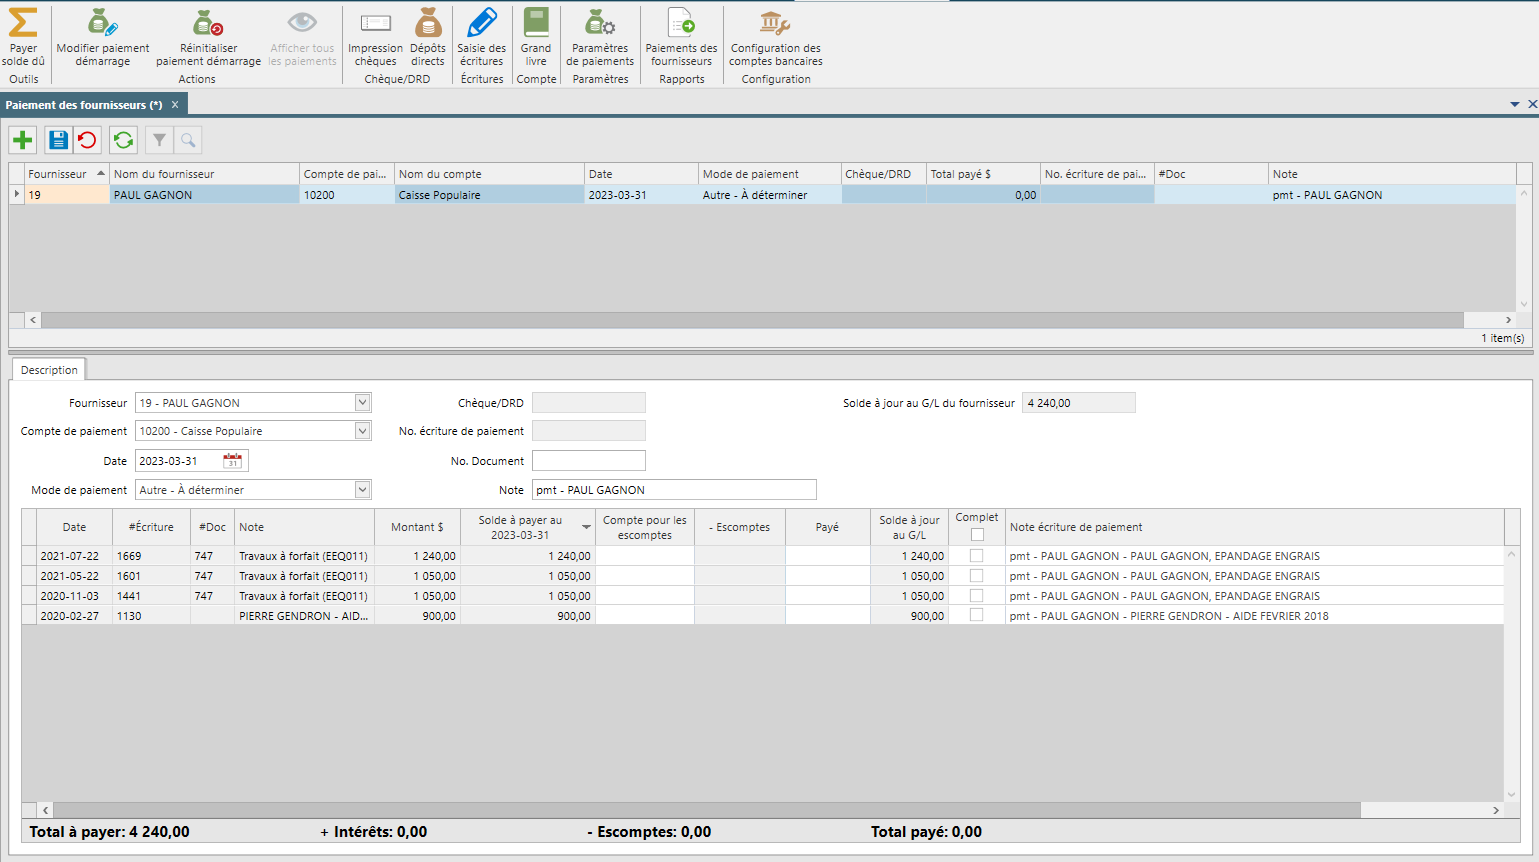Click the Mode de paiement column header
The image size is (1539, 862).
769,174
